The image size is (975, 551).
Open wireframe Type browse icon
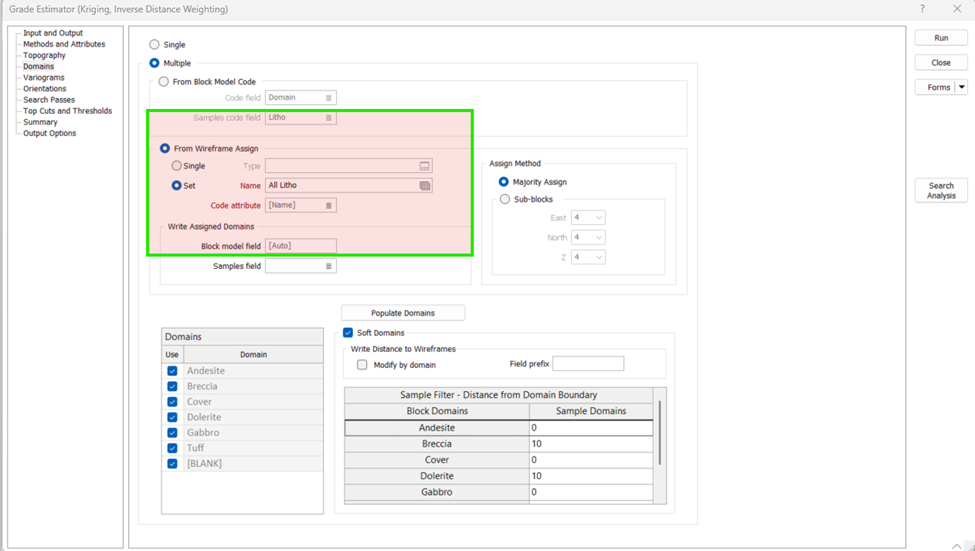[x=424, y=166]
